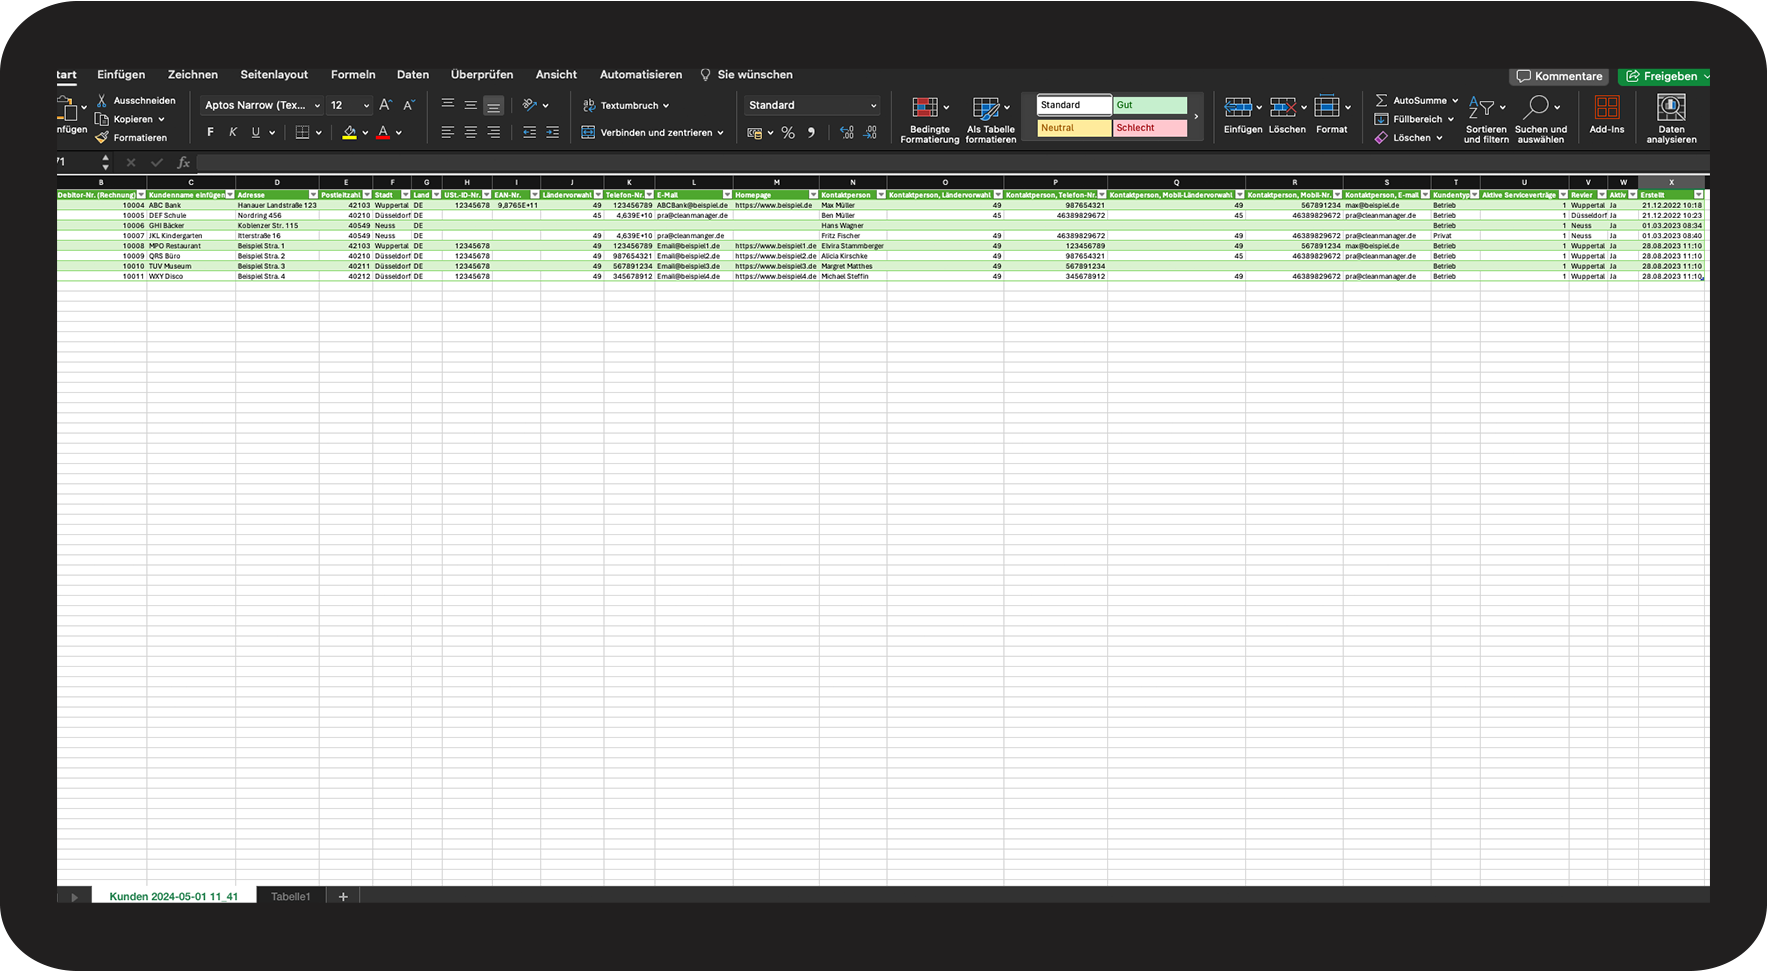Image resolution: width=1767 pixels, height=971 pixels.
Task: Toggle italic formatting (K)
Action: (x=233, y=132)
